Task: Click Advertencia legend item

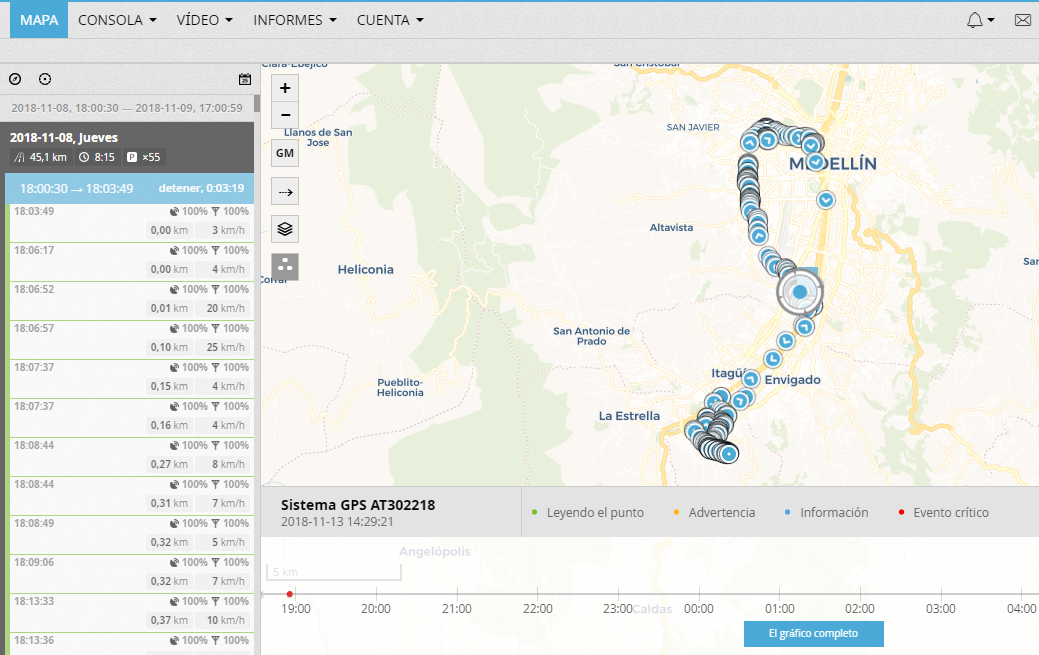Action: [x=714, y=512]
